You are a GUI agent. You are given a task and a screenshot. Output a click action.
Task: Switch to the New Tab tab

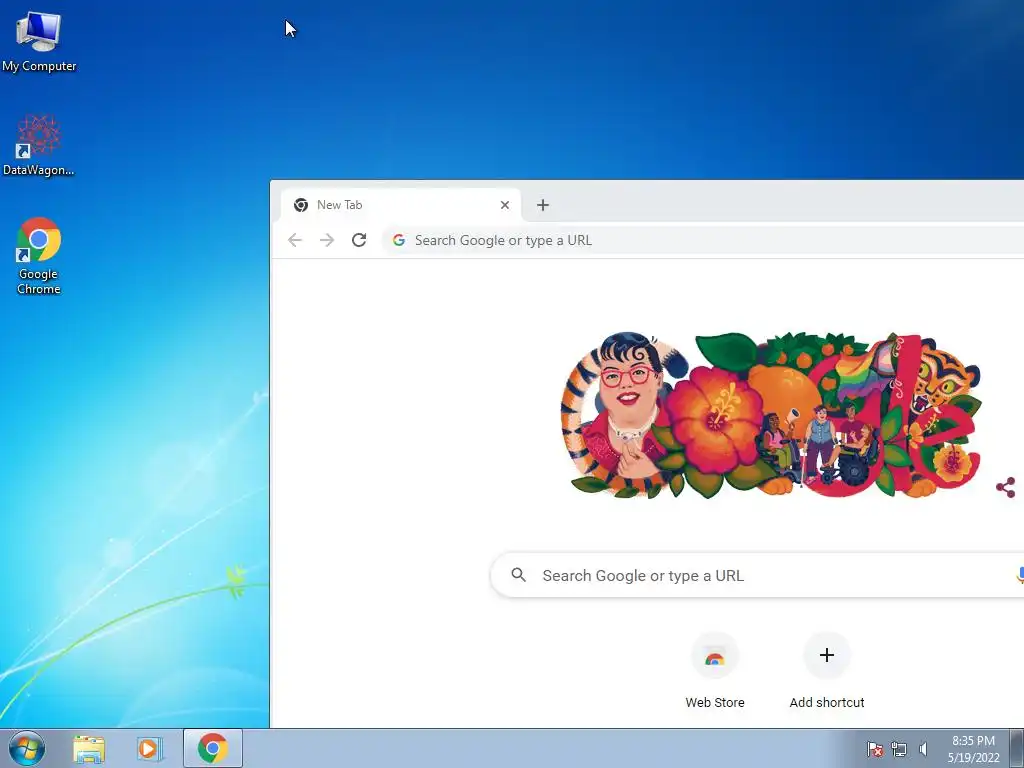[x=401, y=205]
